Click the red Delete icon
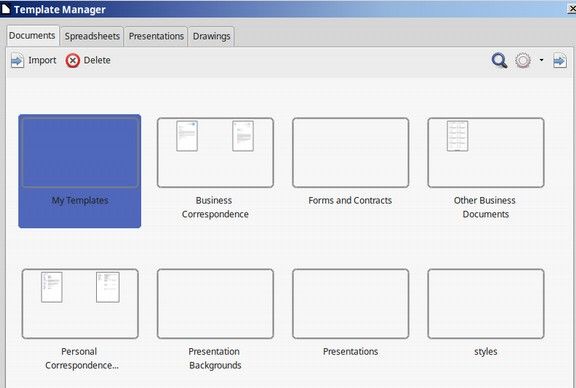This screenshot has width=576, height=388. point(73,61)
